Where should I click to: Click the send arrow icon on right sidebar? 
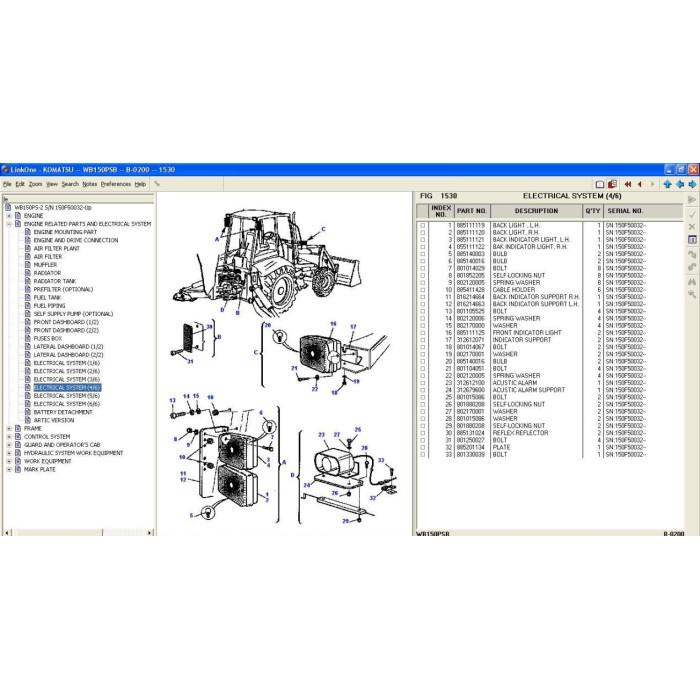pos(692,200)
